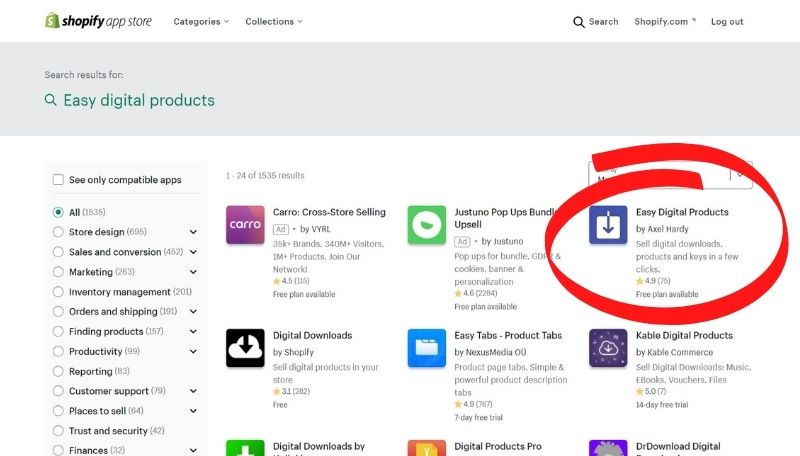Go to Shopify.com link

665,21
